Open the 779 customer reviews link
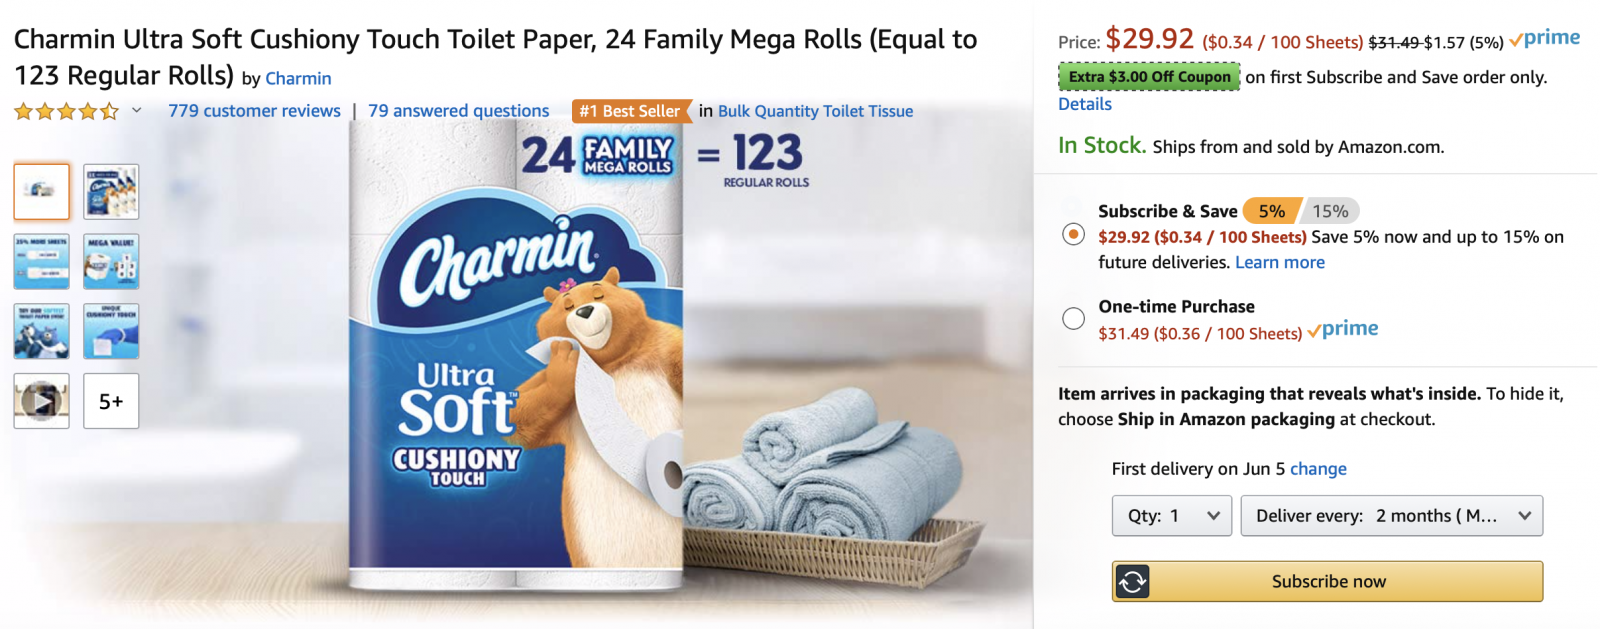This screenshot has height=629, width=1600. click(254, 111)
